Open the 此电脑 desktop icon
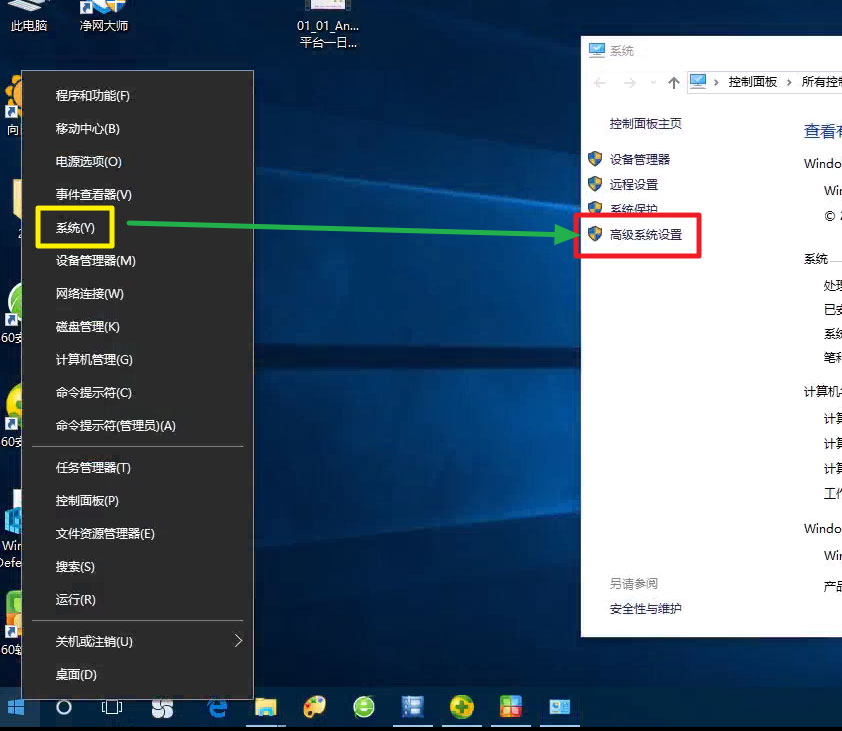842x731 pixels. coord(28,16)
